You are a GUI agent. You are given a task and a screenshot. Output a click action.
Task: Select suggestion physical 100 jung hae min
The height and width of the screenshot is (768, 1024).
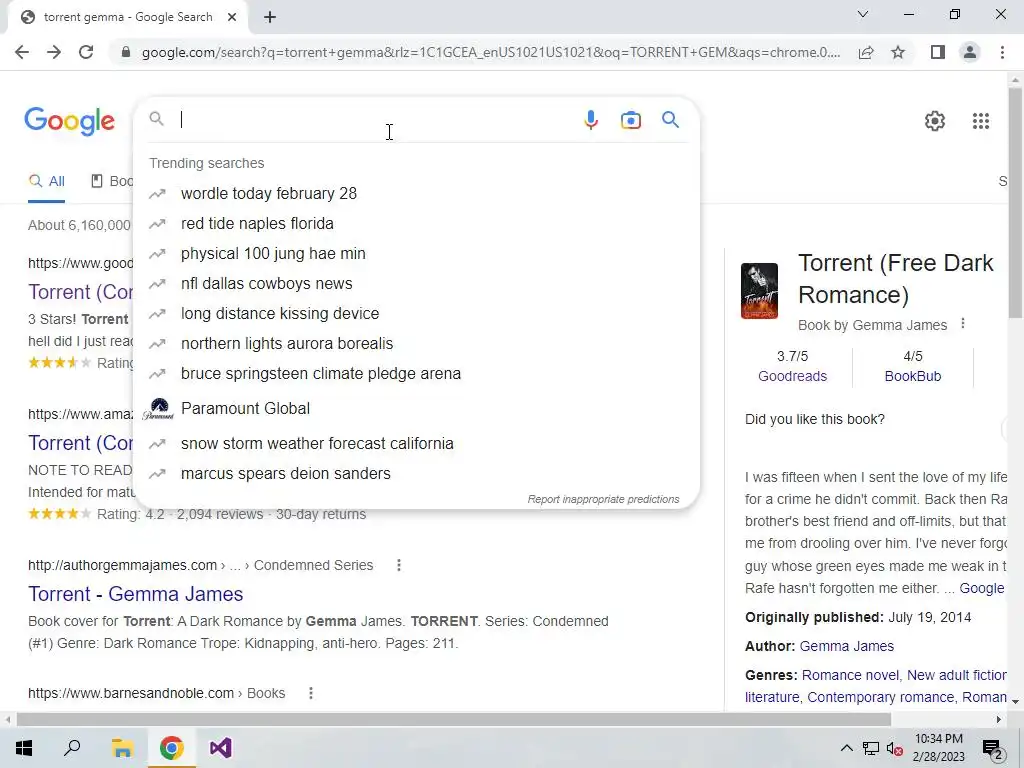(416, 253)
